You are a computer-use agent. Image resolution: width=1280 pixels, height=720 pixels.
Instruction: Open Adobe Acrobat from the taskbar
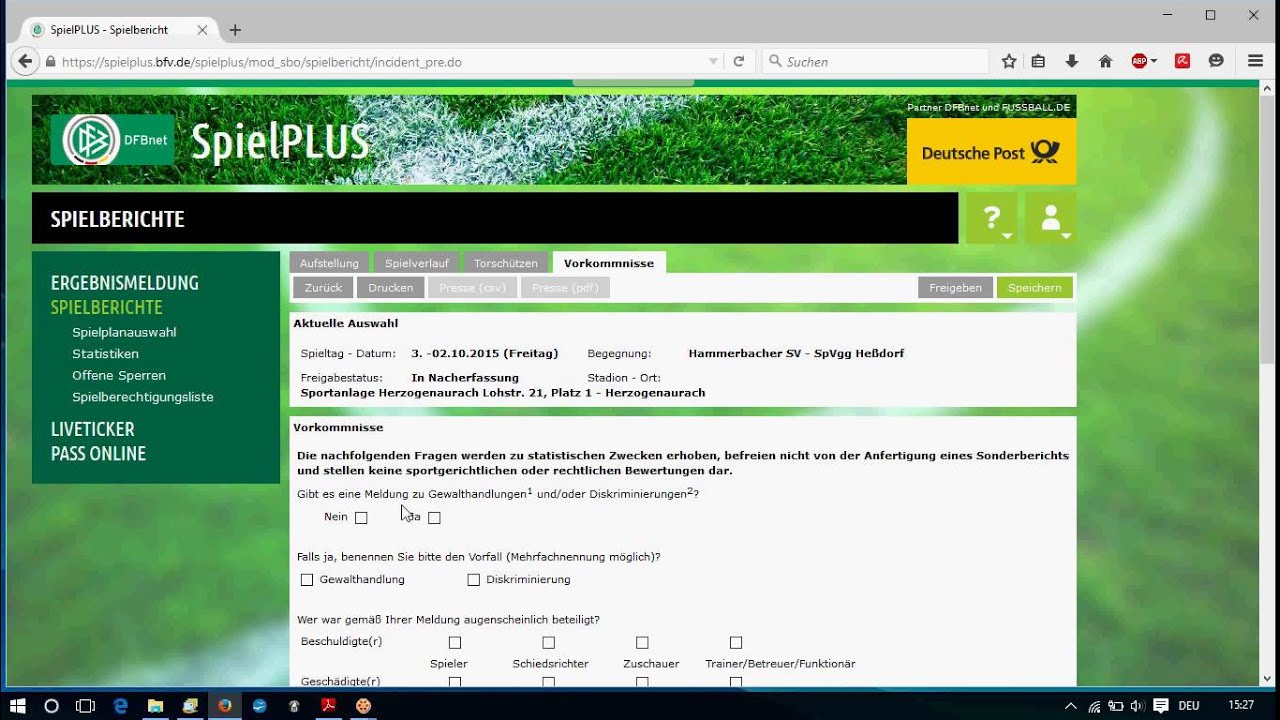328,705
